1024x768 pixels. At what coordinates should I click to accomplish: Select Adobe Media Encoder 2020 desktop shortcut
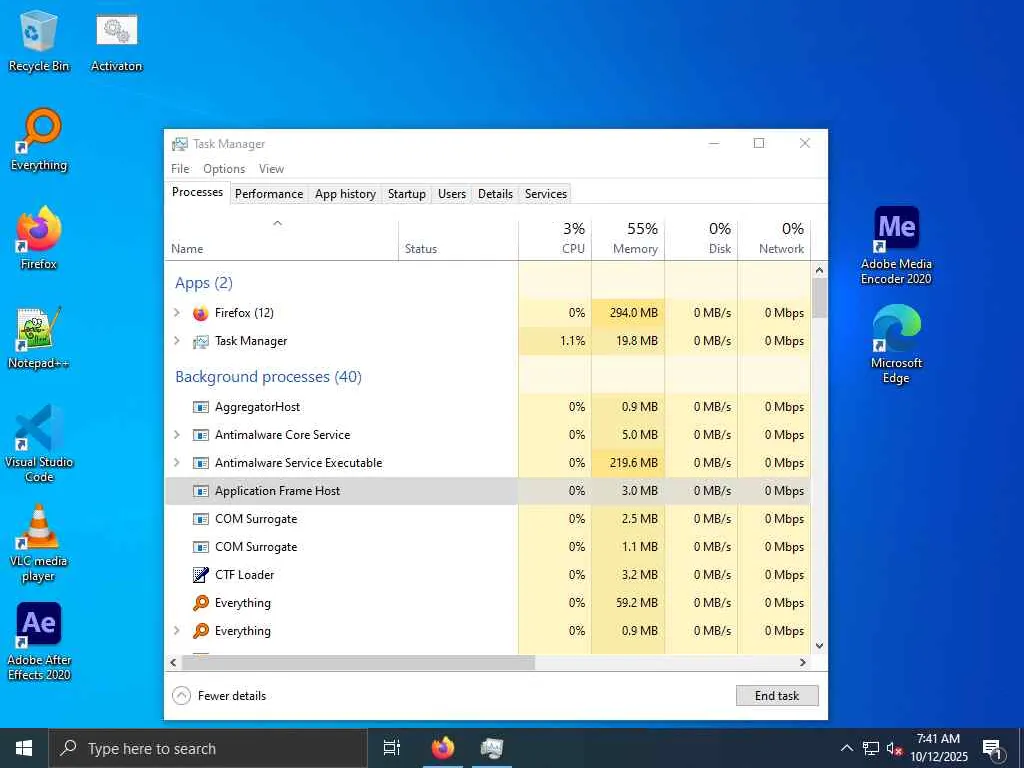coord(896,246)
